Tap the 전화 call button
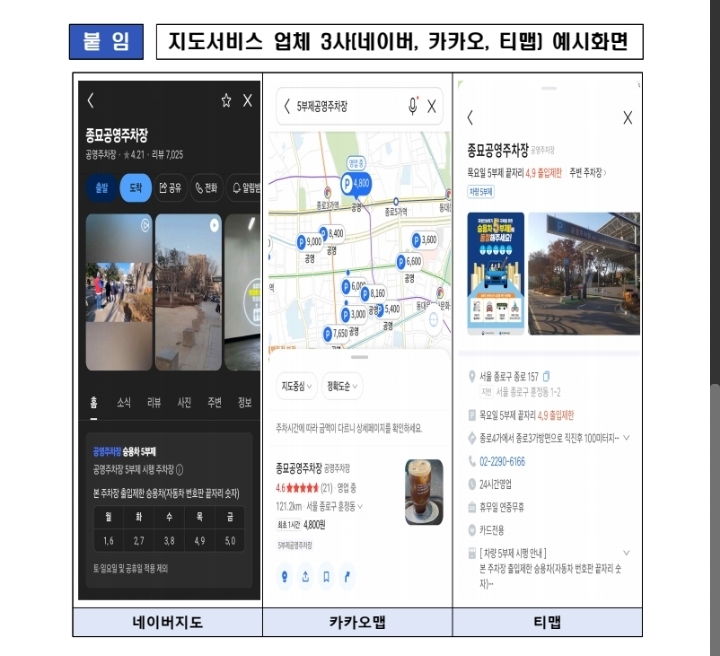This screenshot has width=720, height=656. point(206,188)
